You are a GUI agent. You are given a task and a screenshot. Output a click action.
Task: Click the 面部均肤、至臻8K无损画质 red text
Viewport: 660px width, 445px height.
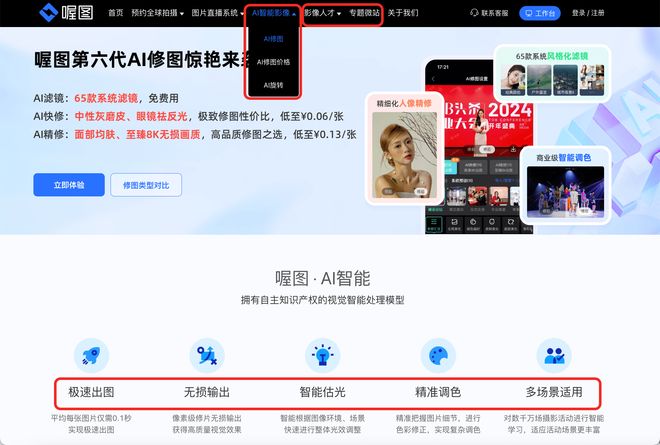(137, 134)
